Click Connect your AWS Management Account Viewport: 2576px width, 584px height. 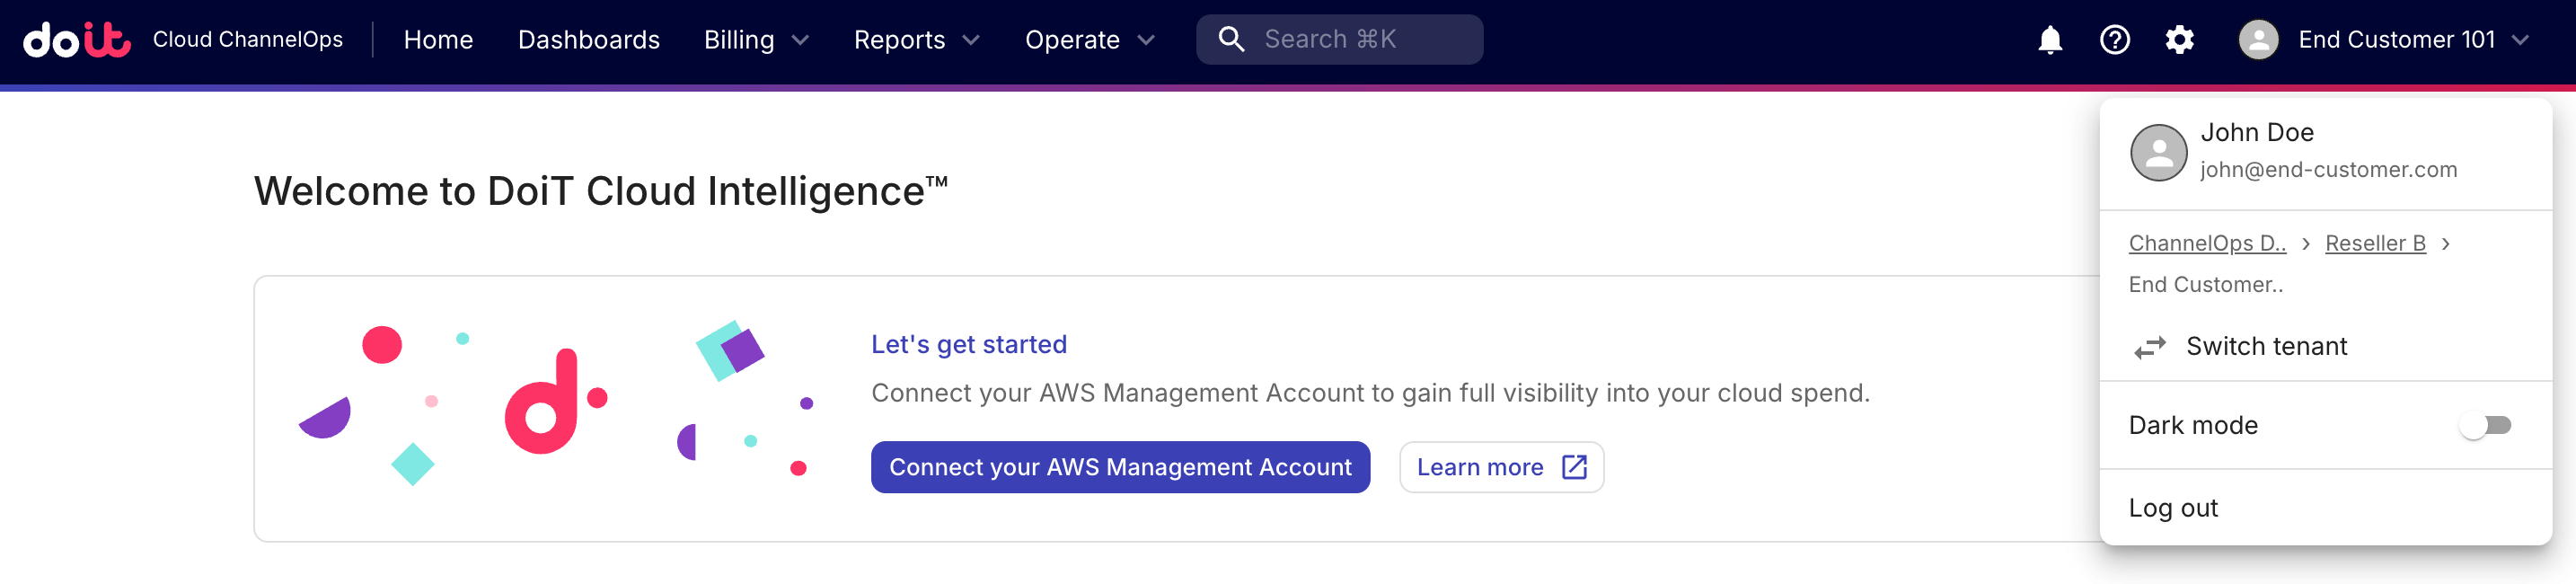(x=1120, y=467)
